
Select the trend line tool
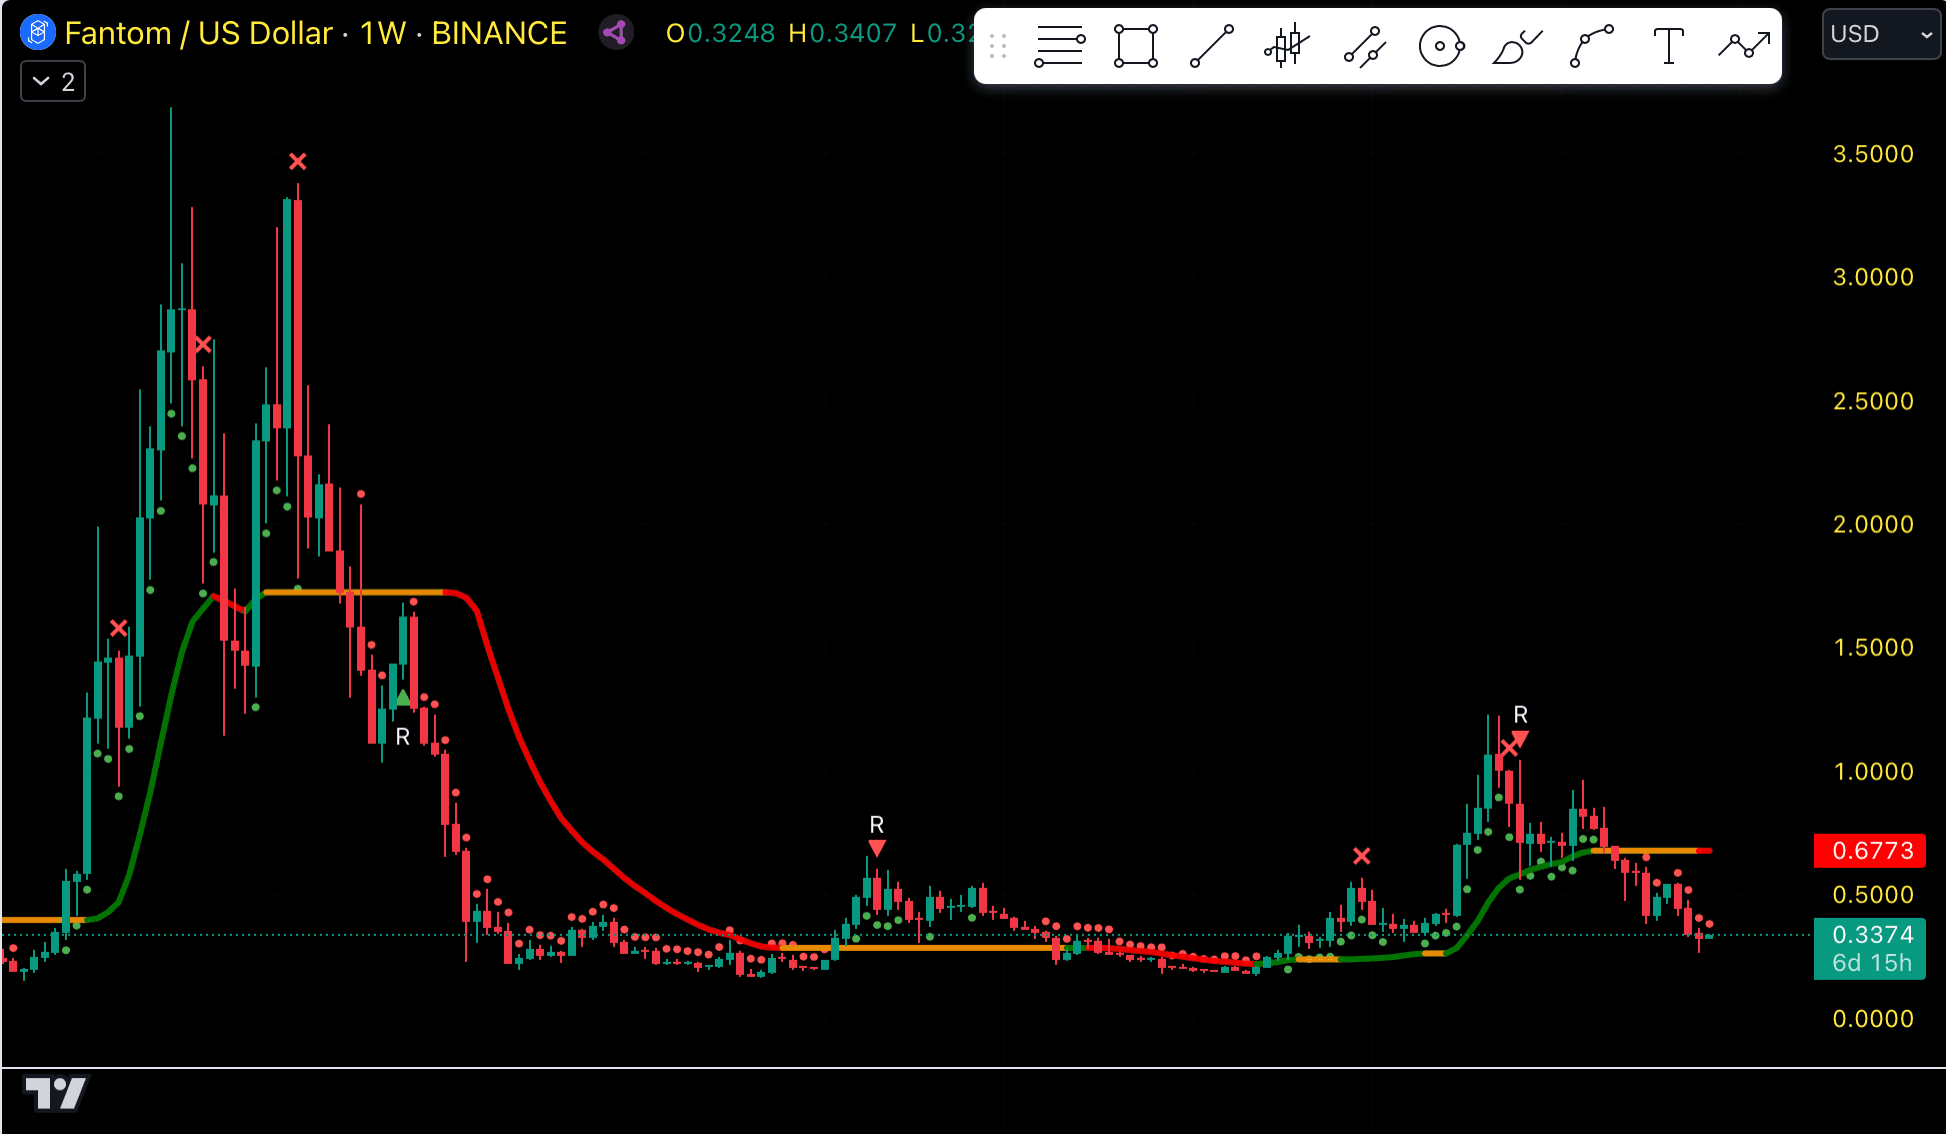(1212, 46)
